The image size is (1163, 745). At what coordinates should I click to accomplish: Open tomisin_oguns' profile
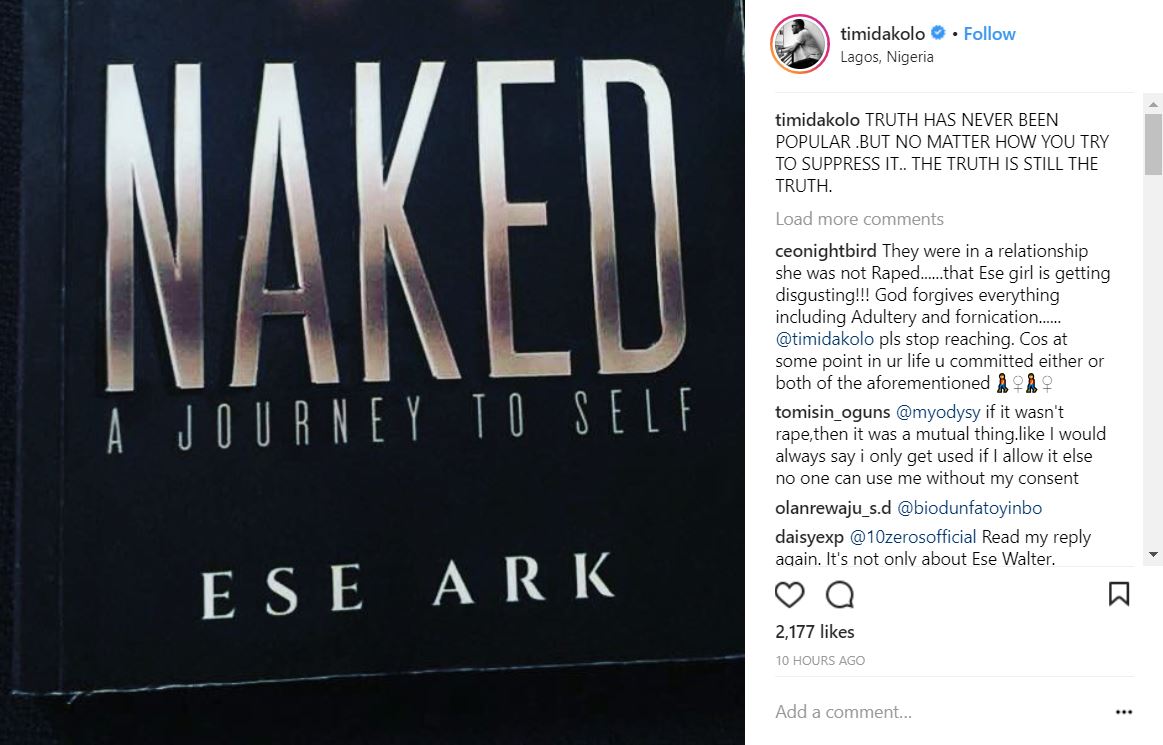[x=832, y=412]
